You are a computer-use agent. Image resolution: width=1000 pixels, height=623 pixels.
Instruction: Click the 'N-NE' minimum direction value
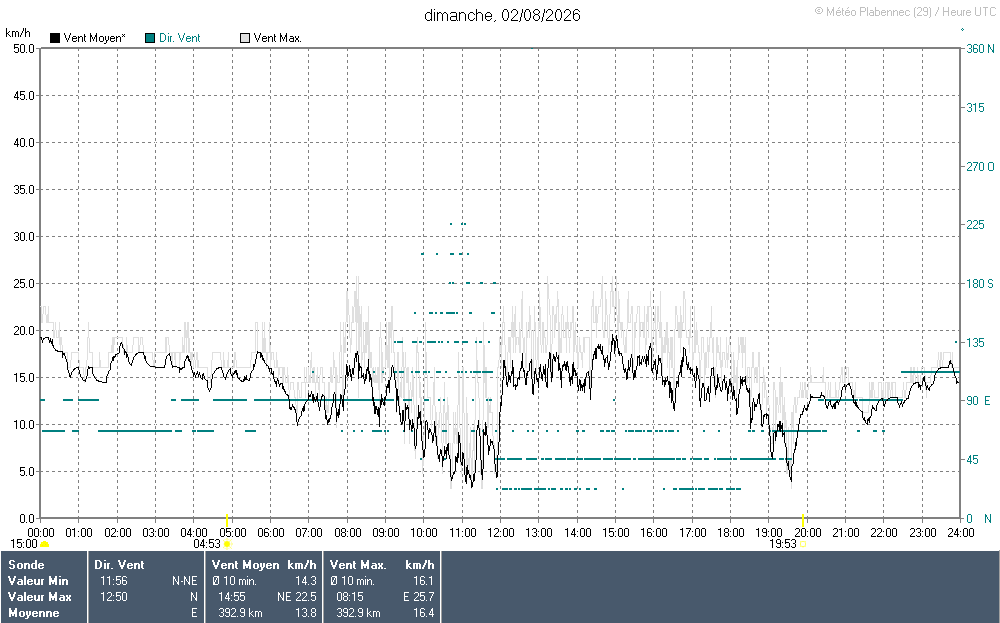pos(185,581)
